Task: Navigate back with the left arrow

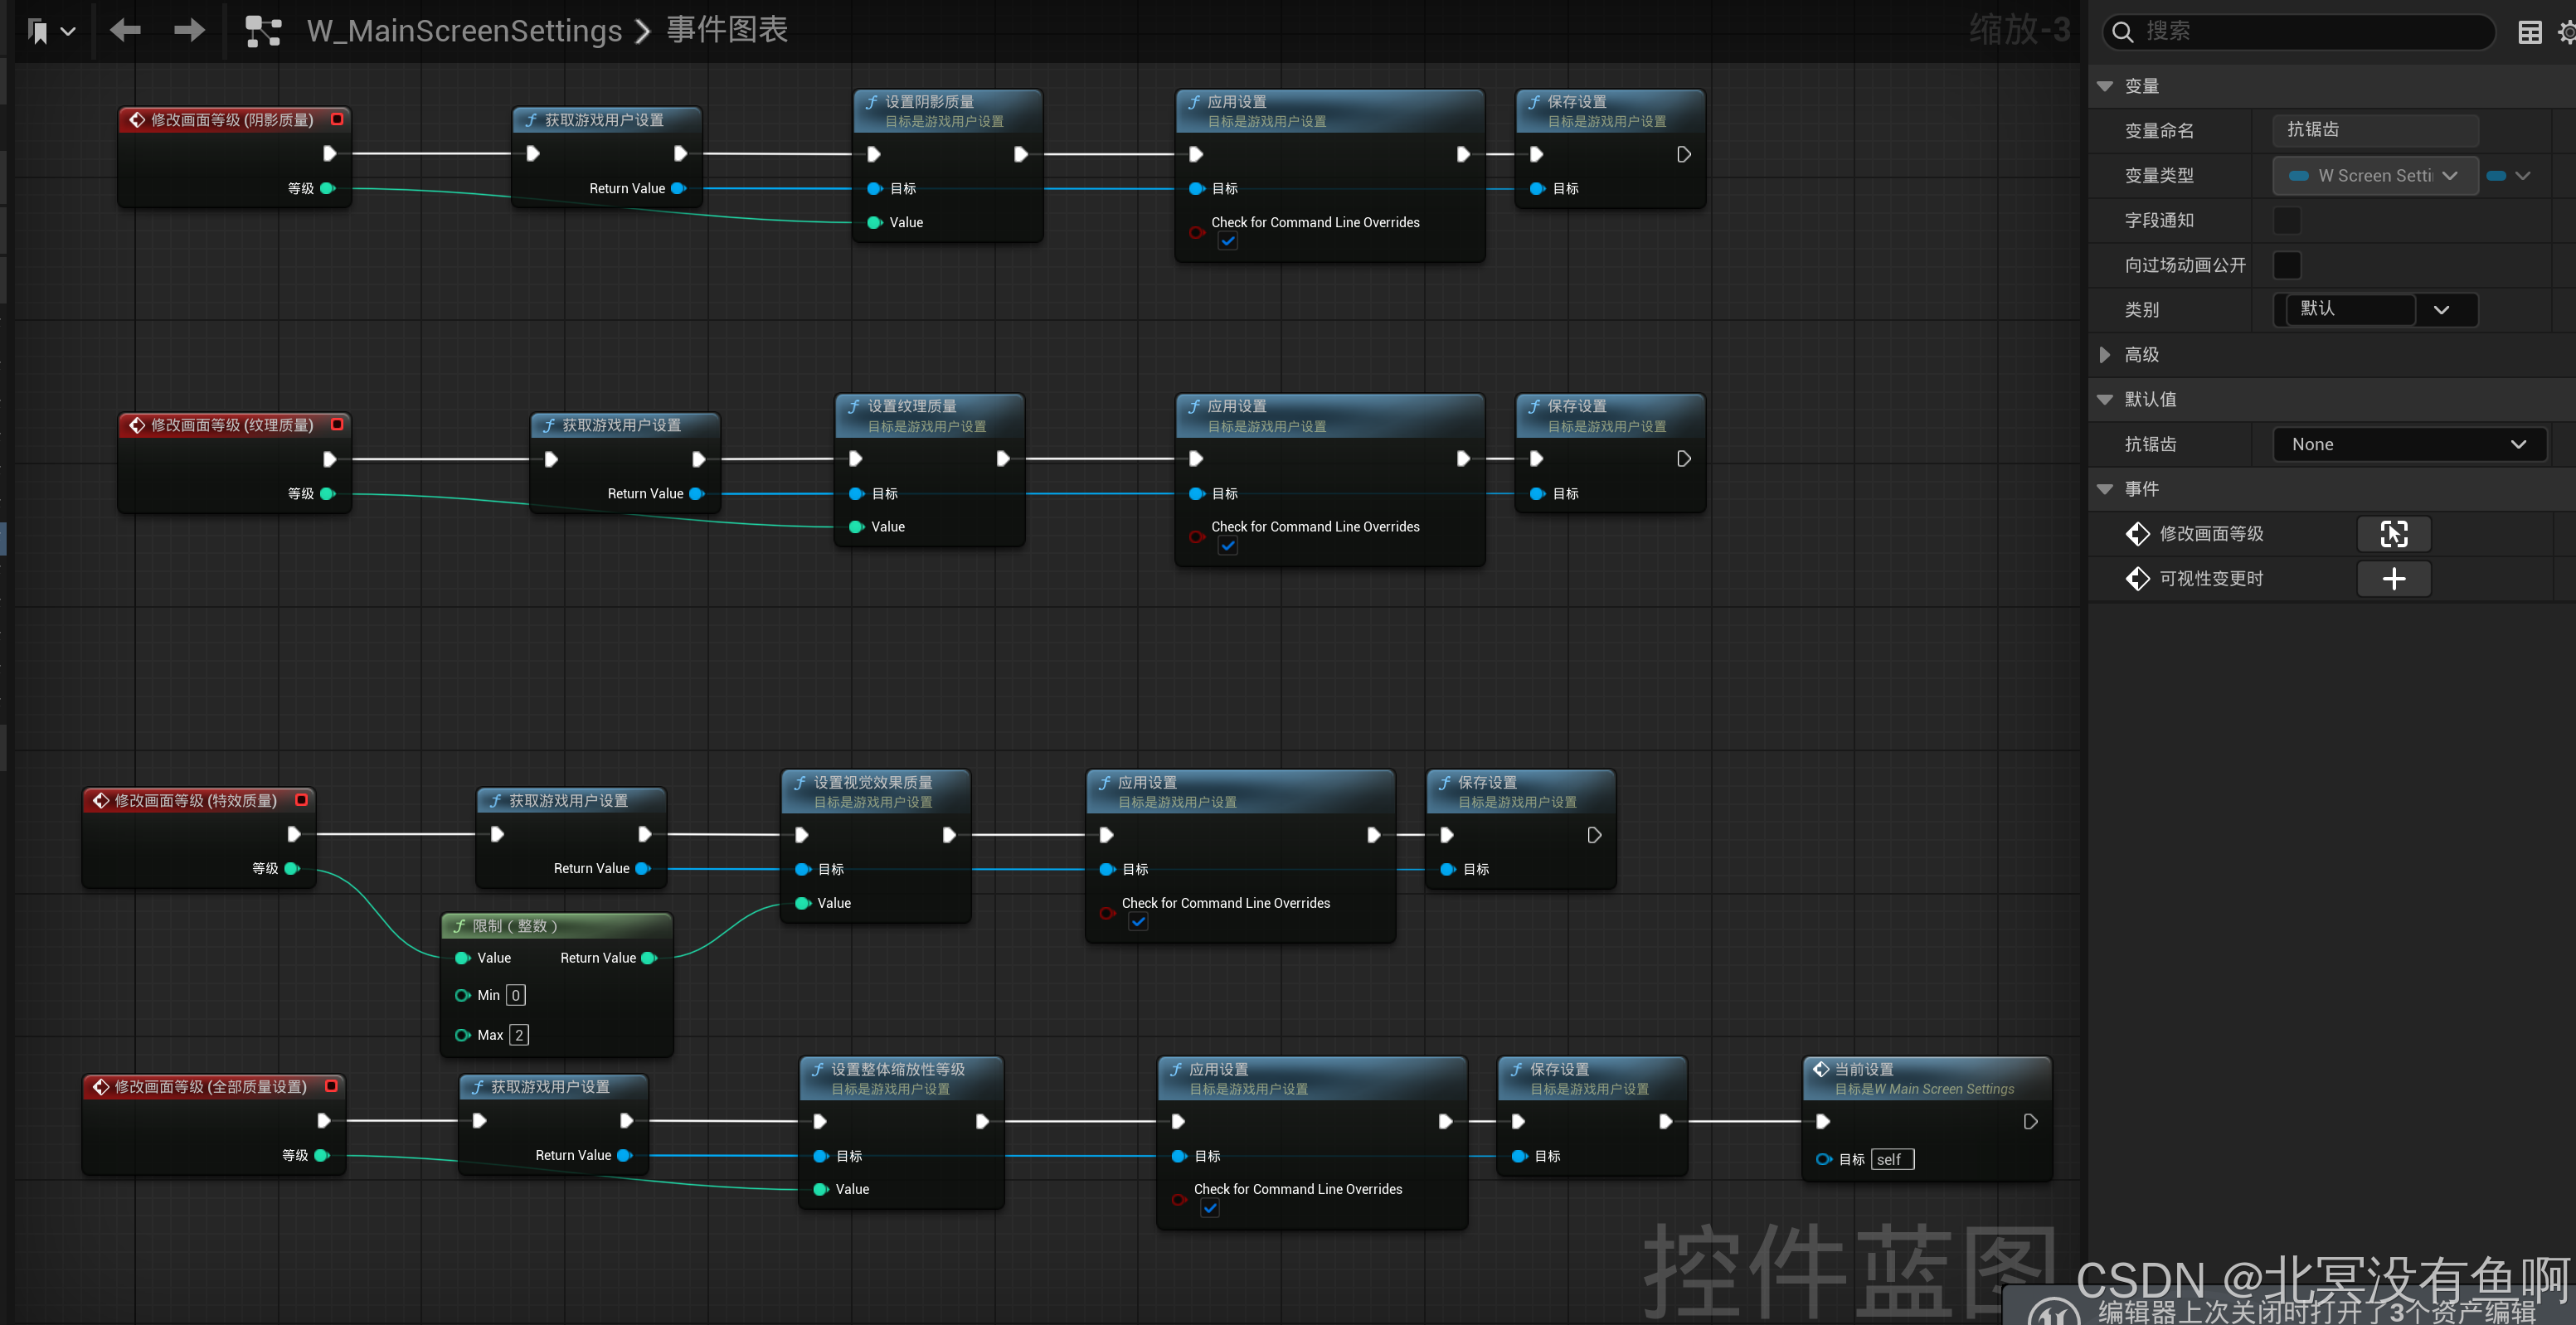Action: (x=126, y=31)
